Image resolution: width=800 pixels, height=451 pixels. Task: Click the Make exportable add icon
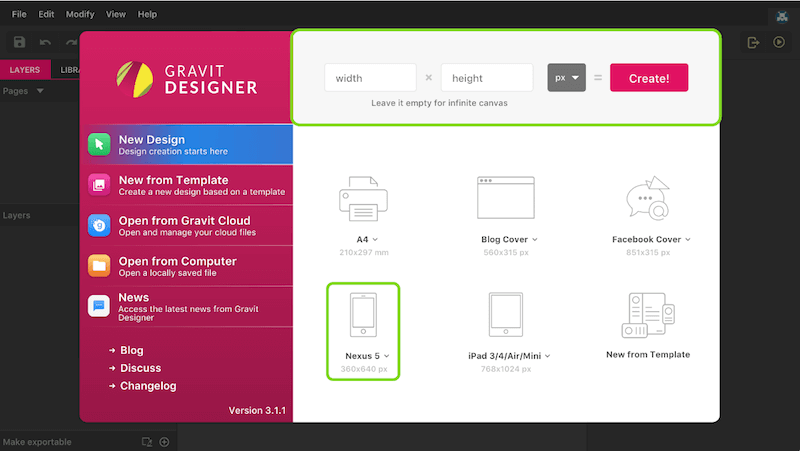(164, 442)
